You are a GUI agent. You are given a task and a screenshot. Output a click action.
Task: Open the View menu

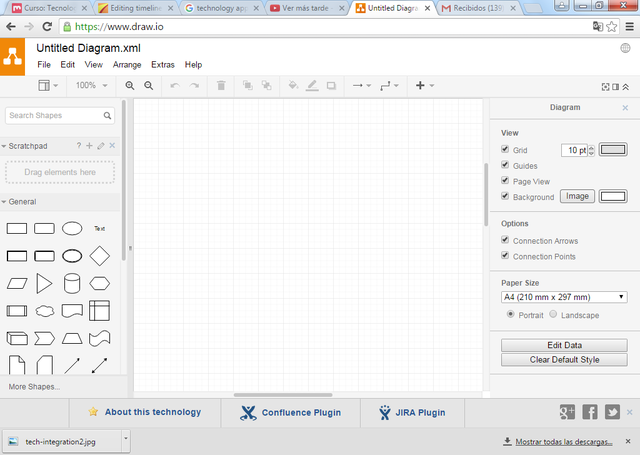click(93, 64)
